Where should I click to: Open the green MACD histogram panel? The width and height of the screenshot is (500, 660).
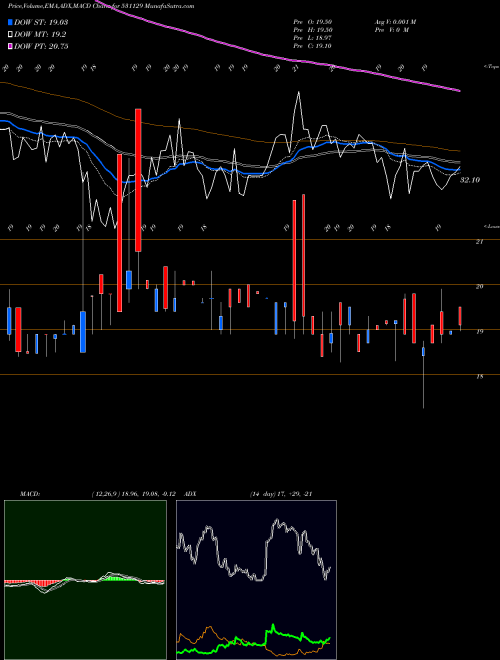pyautogui.click(x=85, y=580)
